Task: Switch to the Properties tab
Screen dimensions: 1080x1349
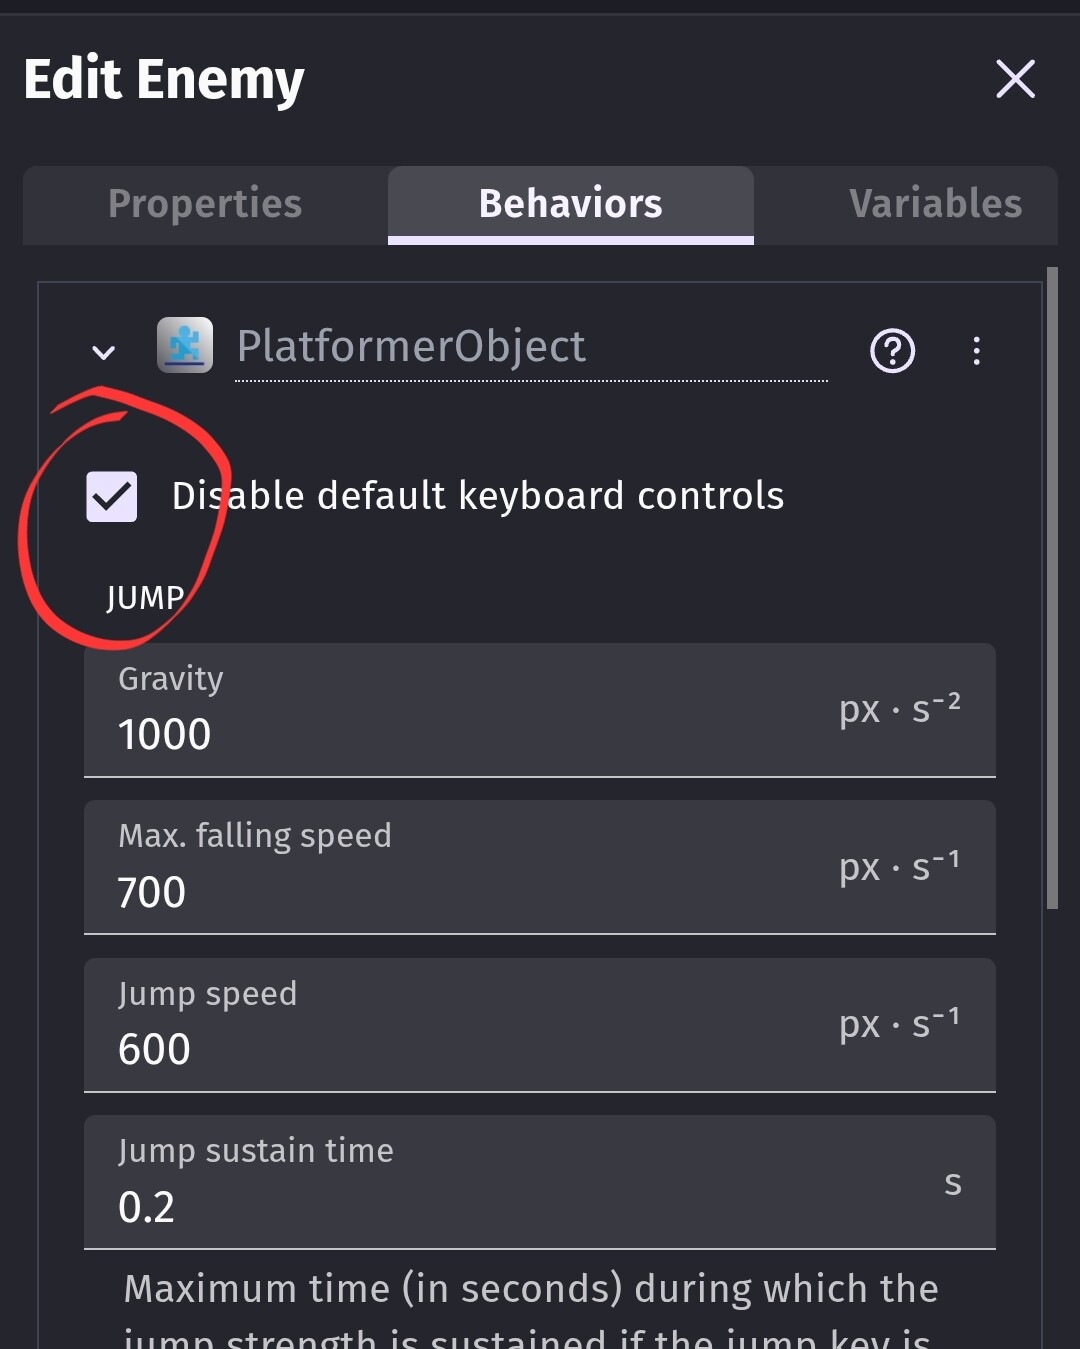Action: pos(205,204)
